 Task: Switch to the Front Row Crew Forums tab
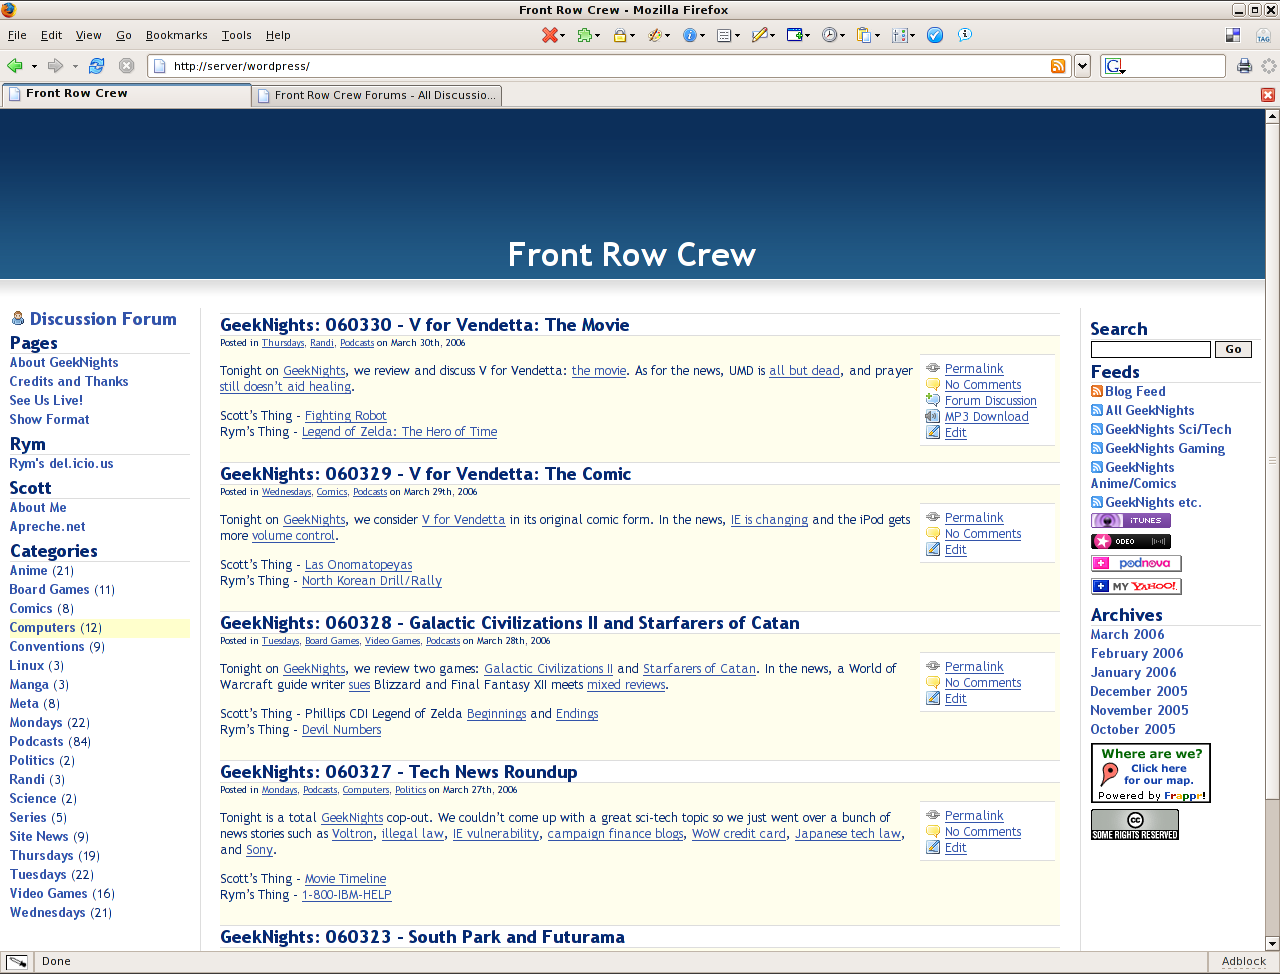(376, 95)
